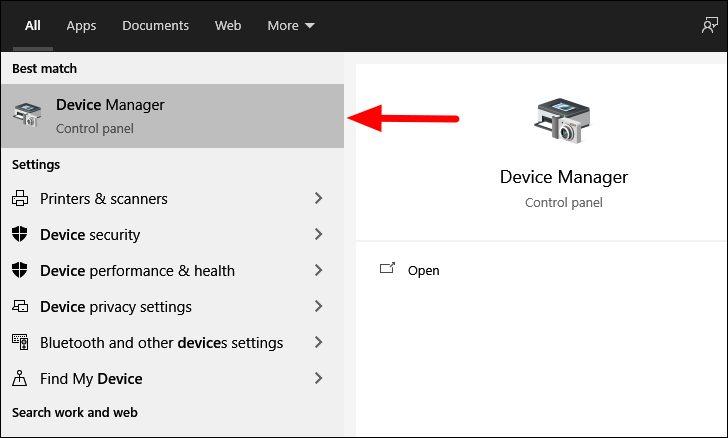Screen dimensions: 728x438
Task: Select the Web search tab
Action: coord(228,26)
